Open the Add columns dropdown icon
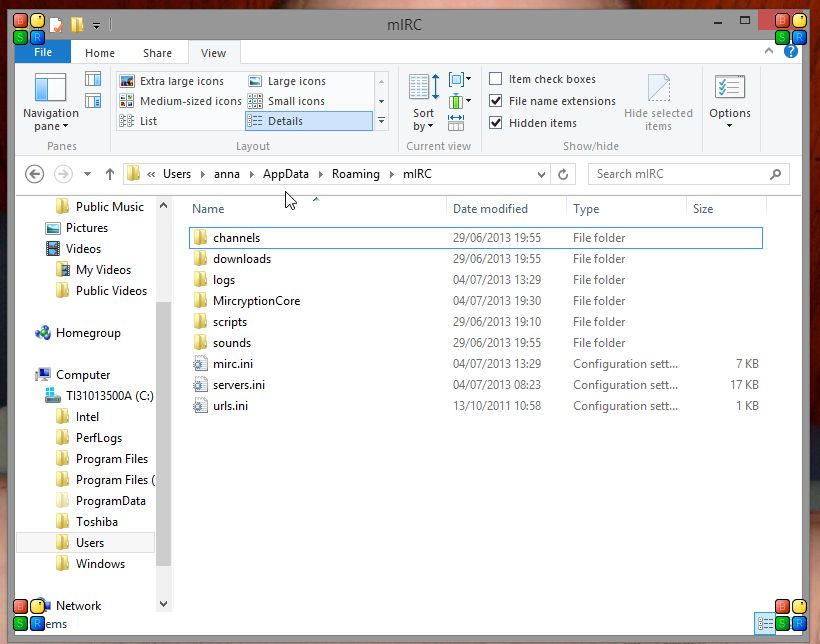This screenshot has width=820, height=644. (460, 100)
